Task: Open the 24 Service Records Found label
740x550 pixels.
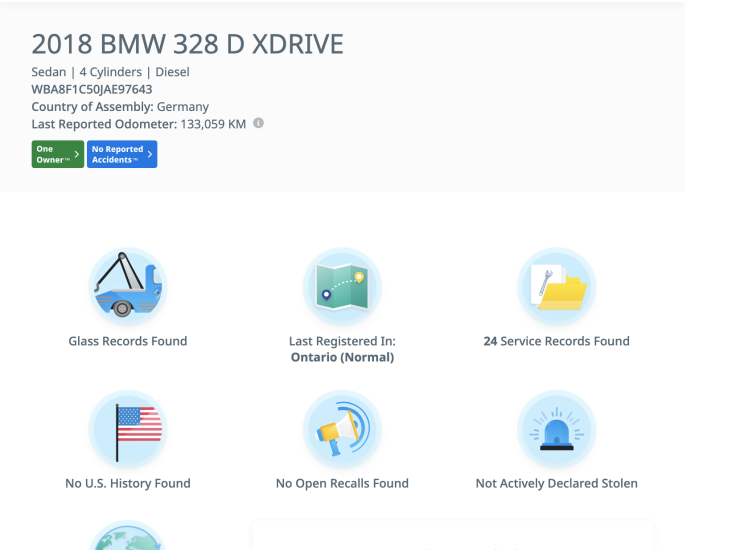Action: click(556, 341)
